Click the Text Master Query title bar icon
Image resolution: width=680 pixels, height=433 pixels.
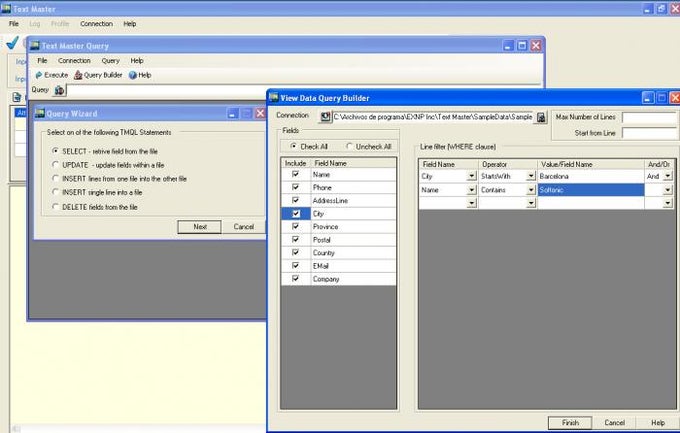click(x=35, y=46)
